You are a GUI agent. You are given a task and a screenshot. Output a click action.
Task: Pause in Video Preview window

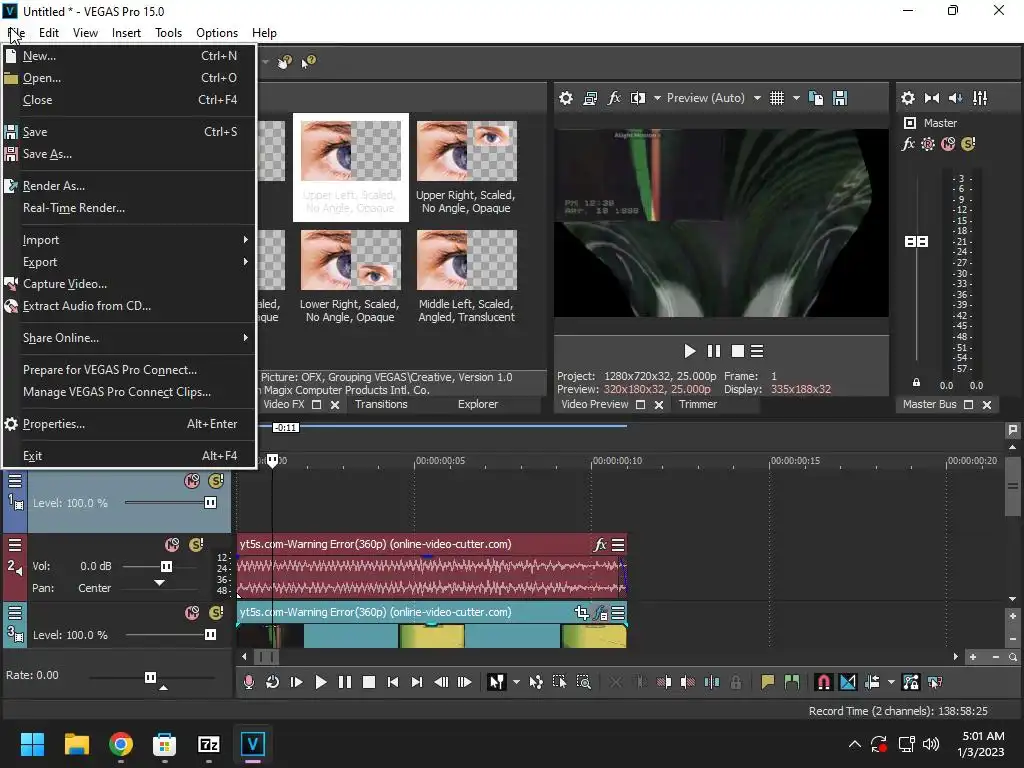714,351
